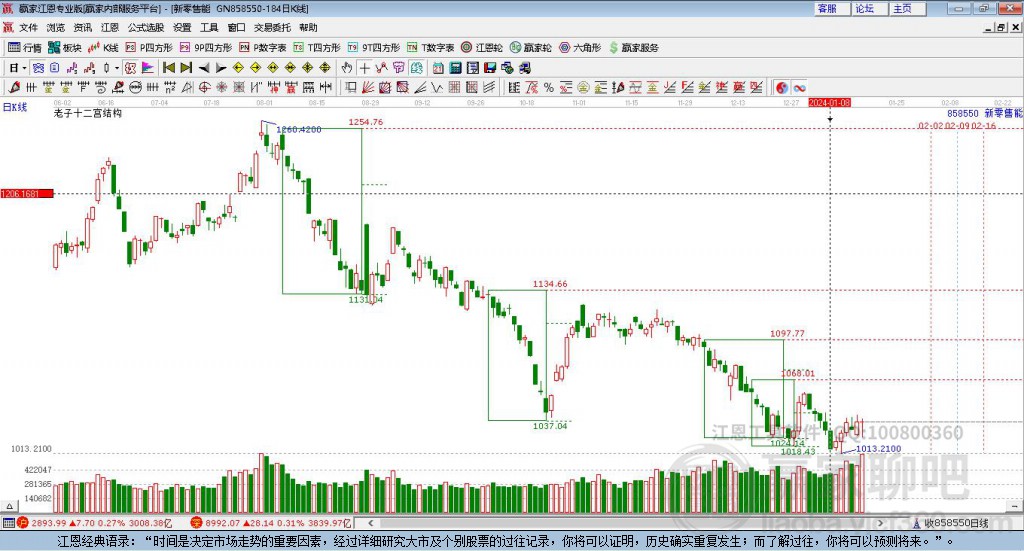This screenshot has height=551, width=1024.
Task: Toggle the crosshair cursor tool
Action: pos(364,68)
